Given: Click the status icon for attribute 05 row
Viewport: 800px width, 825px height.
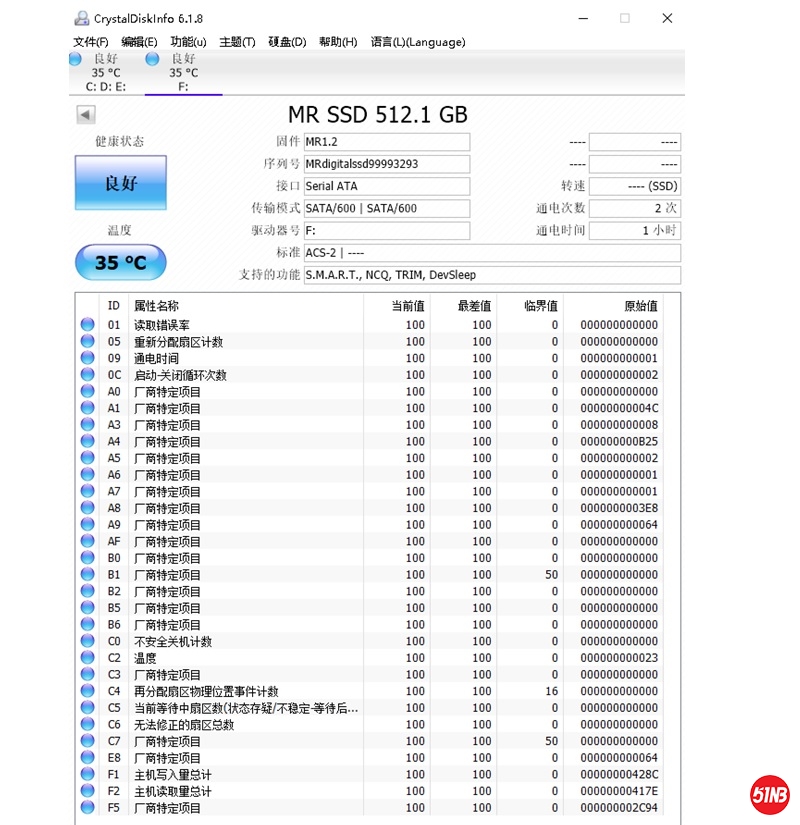Looking at the screenshot, I should coord(87,342).
